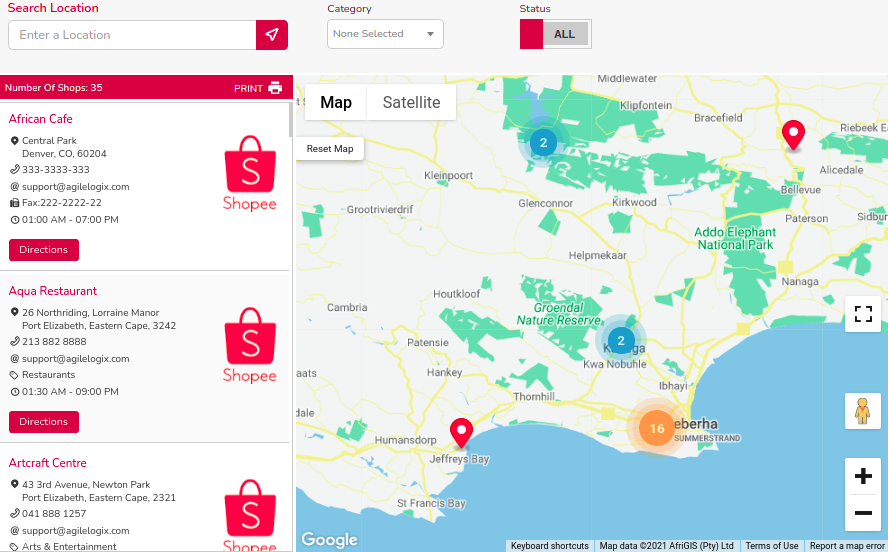Click Artcraft Centre phone 041 888 1257
Viewport: 888px width, 552px height.
(54, 514)
